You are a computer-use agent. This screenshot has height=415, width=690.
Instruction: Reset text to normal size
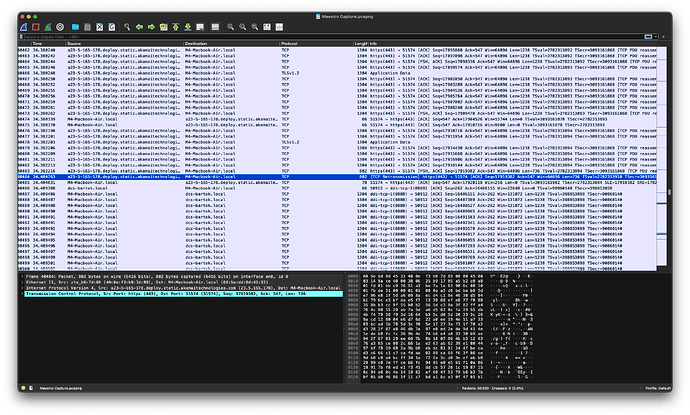[x=254, y=27]
